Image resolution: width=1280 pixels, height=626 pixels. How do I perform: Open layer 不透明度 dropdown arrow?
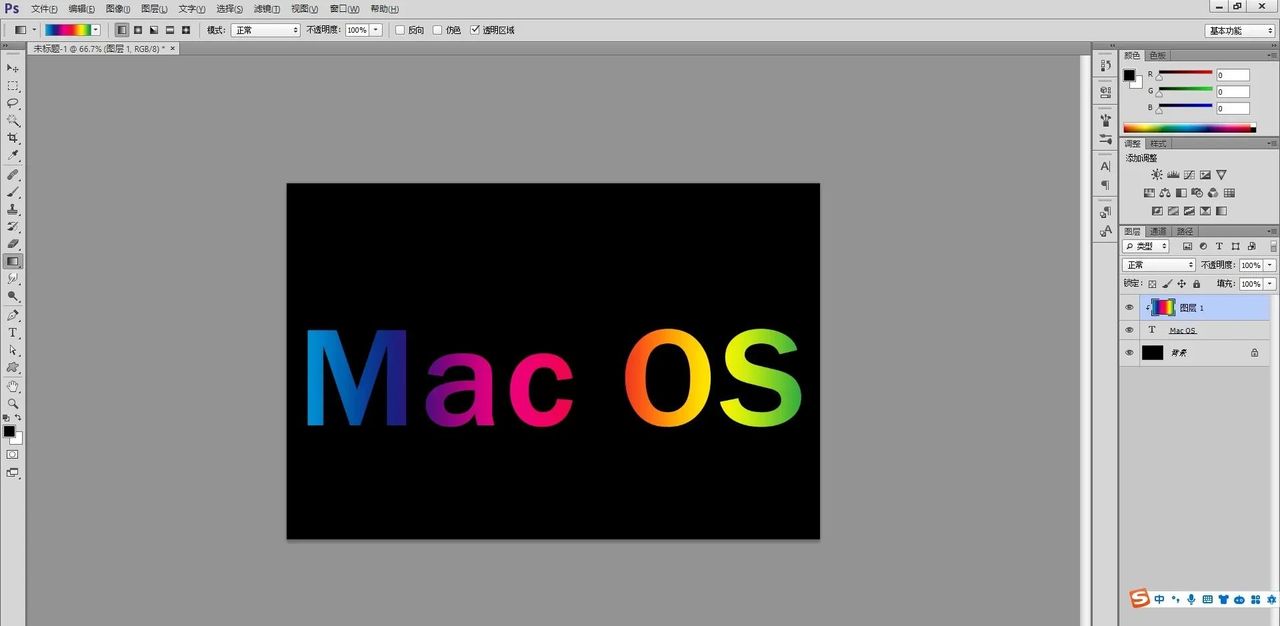pos(1270,265)
